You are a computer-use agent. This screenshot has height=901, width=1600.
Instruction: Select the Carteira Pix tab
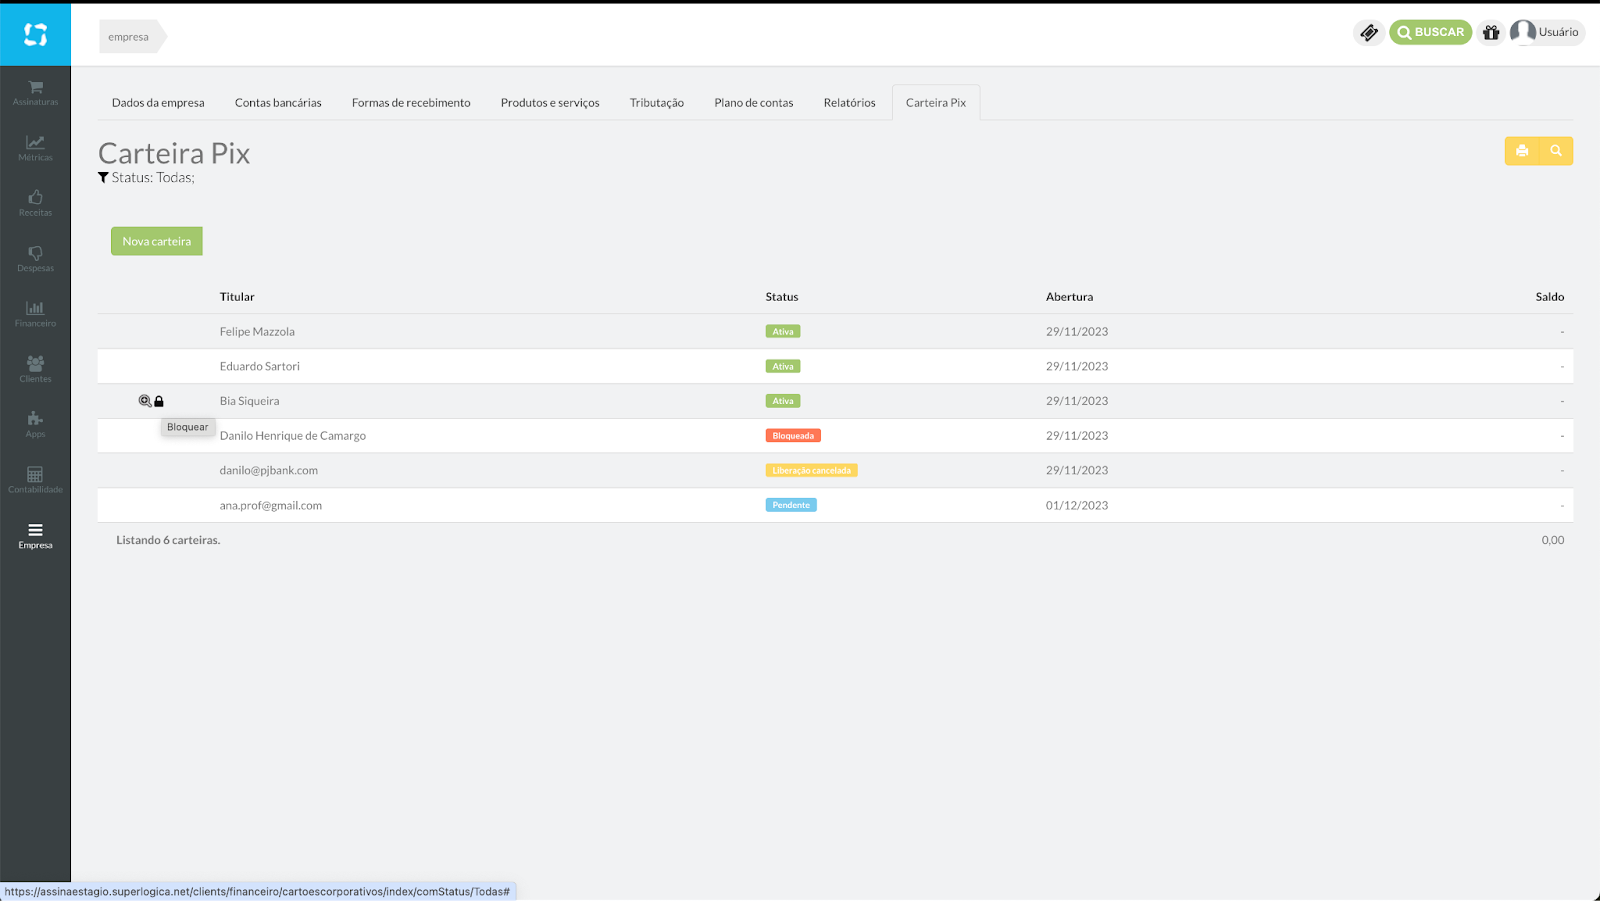[x=936, y=103]
